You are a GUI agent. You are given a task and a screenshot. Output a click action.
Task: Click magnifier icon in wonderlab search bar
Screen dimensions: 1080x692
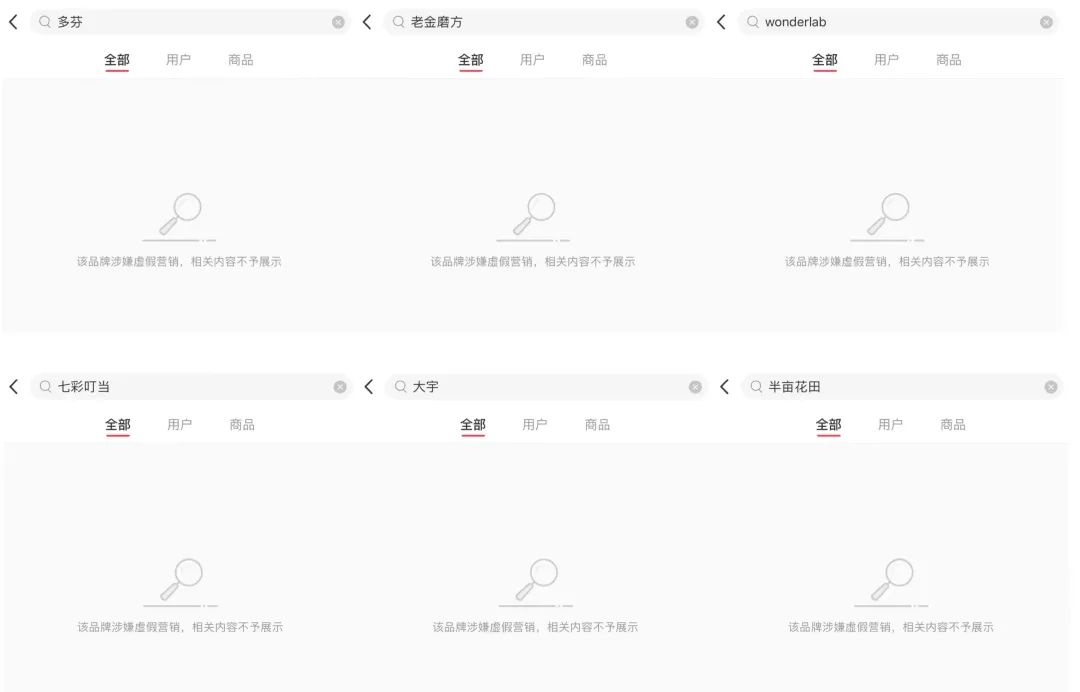pos(753,22)
